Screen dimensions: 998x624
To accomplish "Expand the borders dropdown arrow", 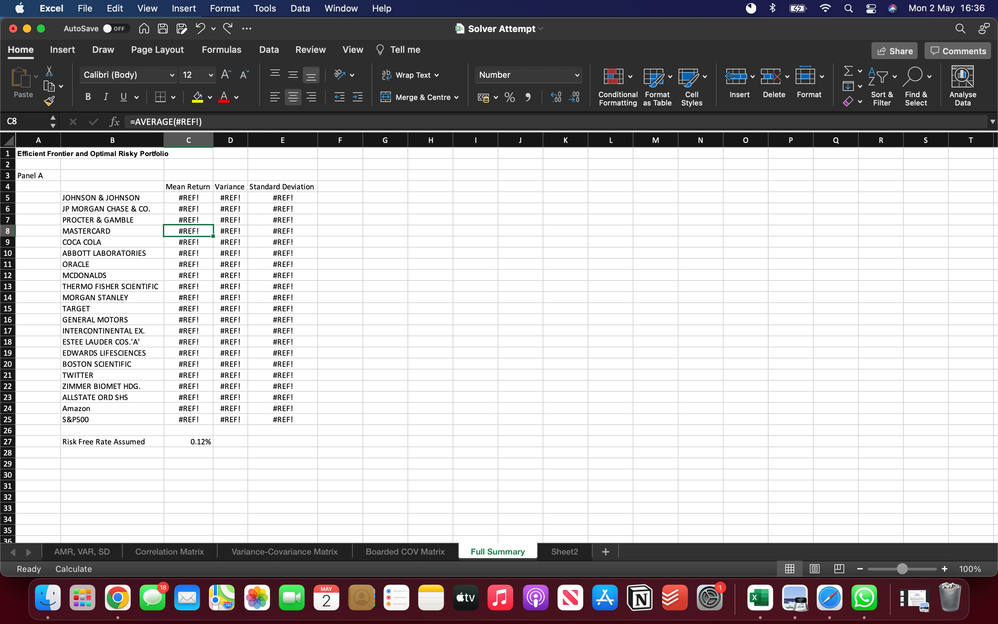I will [172, 97].
